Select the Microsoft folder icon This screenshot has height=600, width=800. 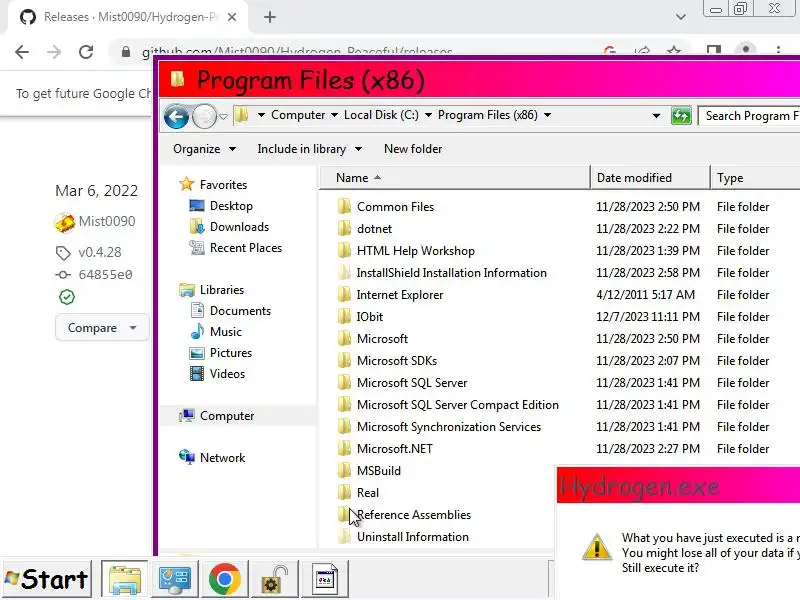tap(344, 338)
